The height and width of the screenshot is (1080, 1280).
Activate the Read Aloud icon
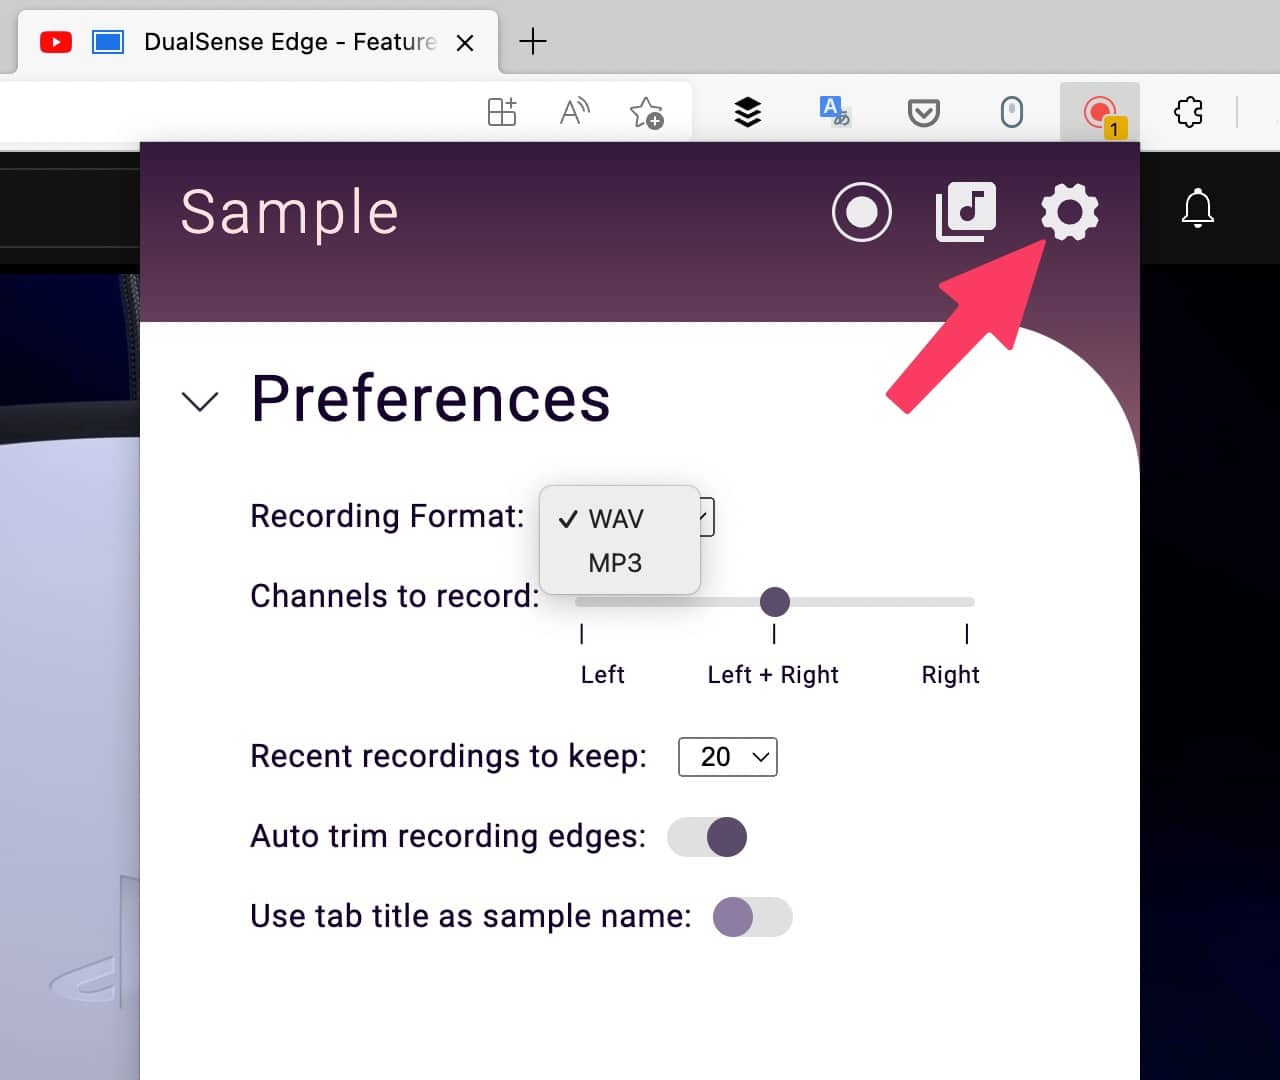(574, 111)
